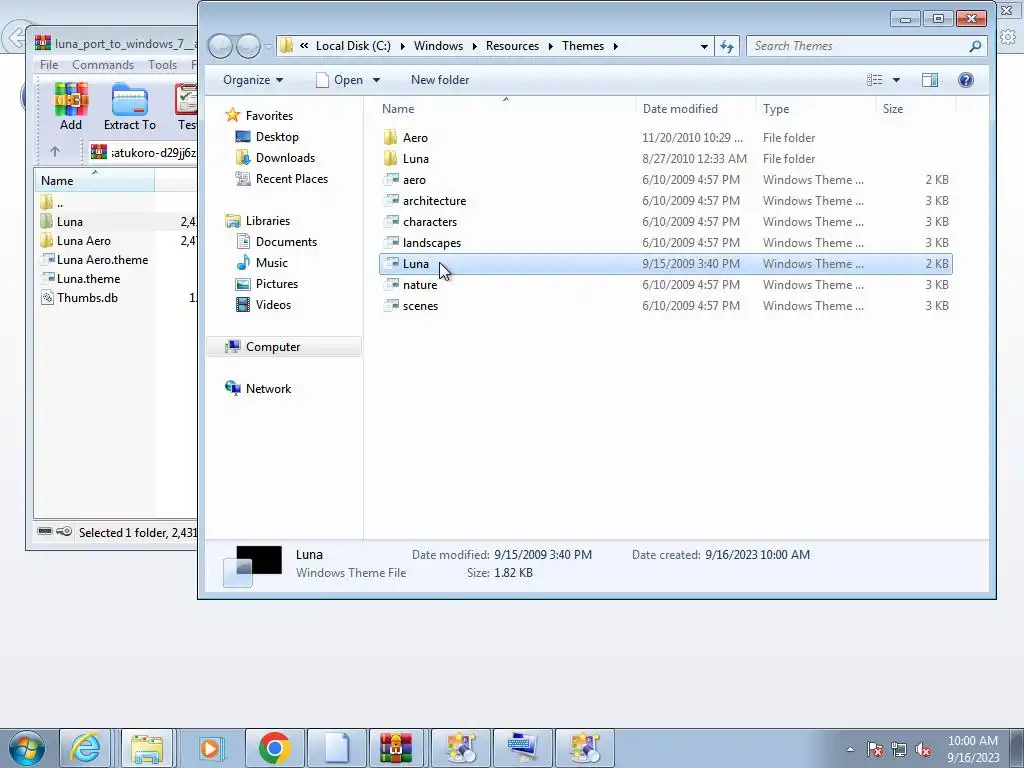This screenshot has height=768, width=1024.
Task: Navigate to Windows breadcrumb
Action: point(438,46)
